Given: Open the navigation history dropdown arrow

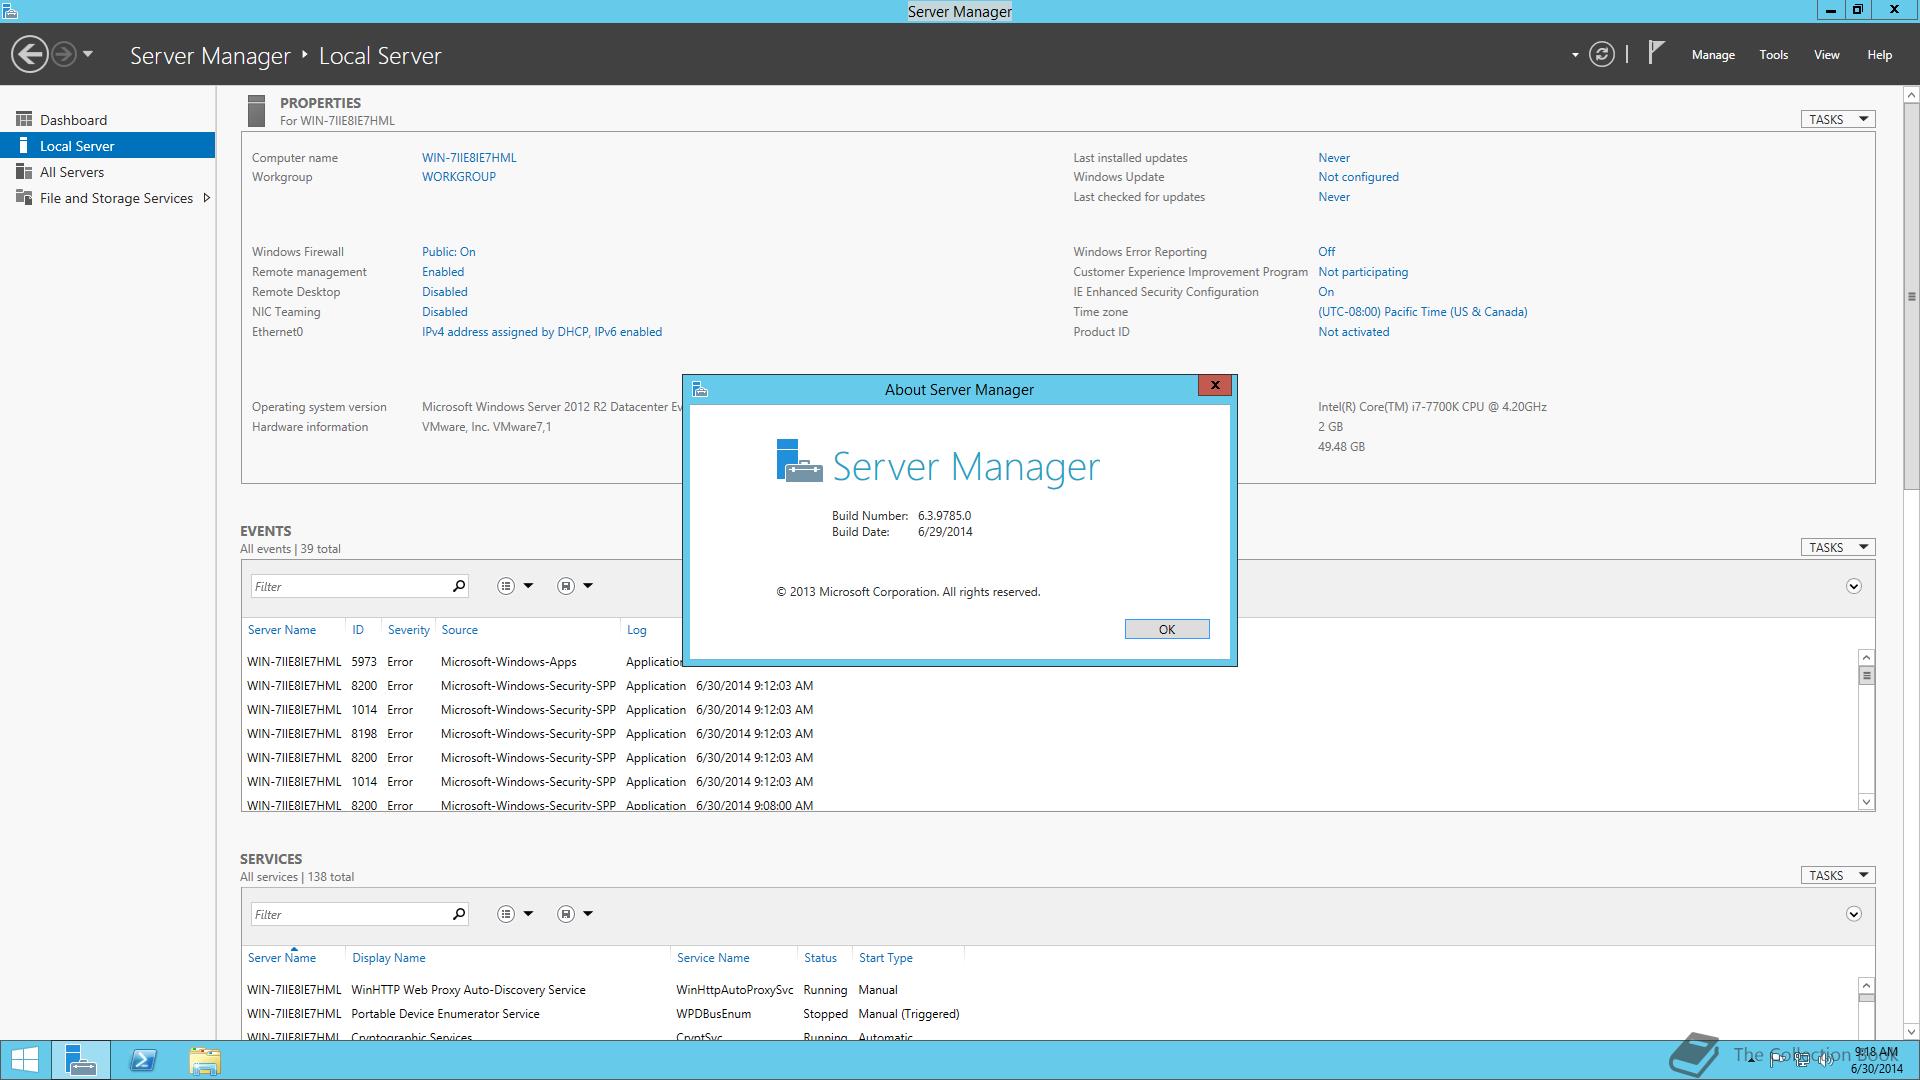Looking at the screenshot, I should coord(88,54).
